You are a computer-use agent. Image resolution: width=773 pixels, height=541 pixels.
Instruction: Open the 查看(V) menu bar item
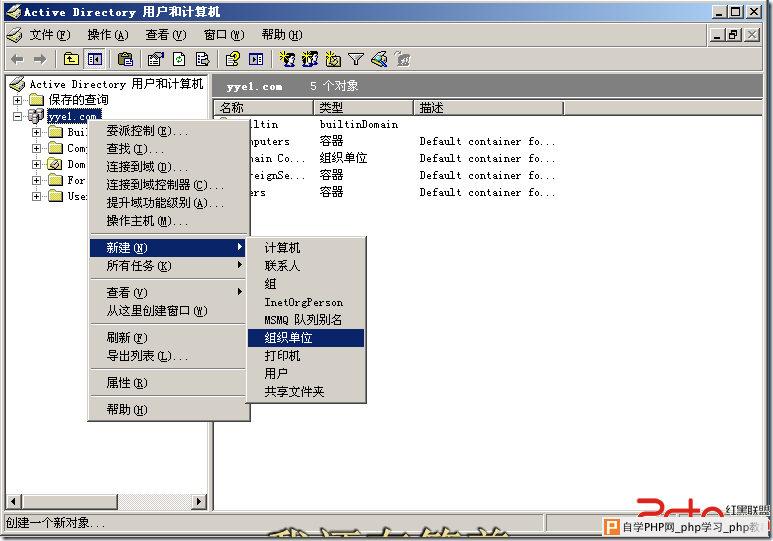point(166,35)
